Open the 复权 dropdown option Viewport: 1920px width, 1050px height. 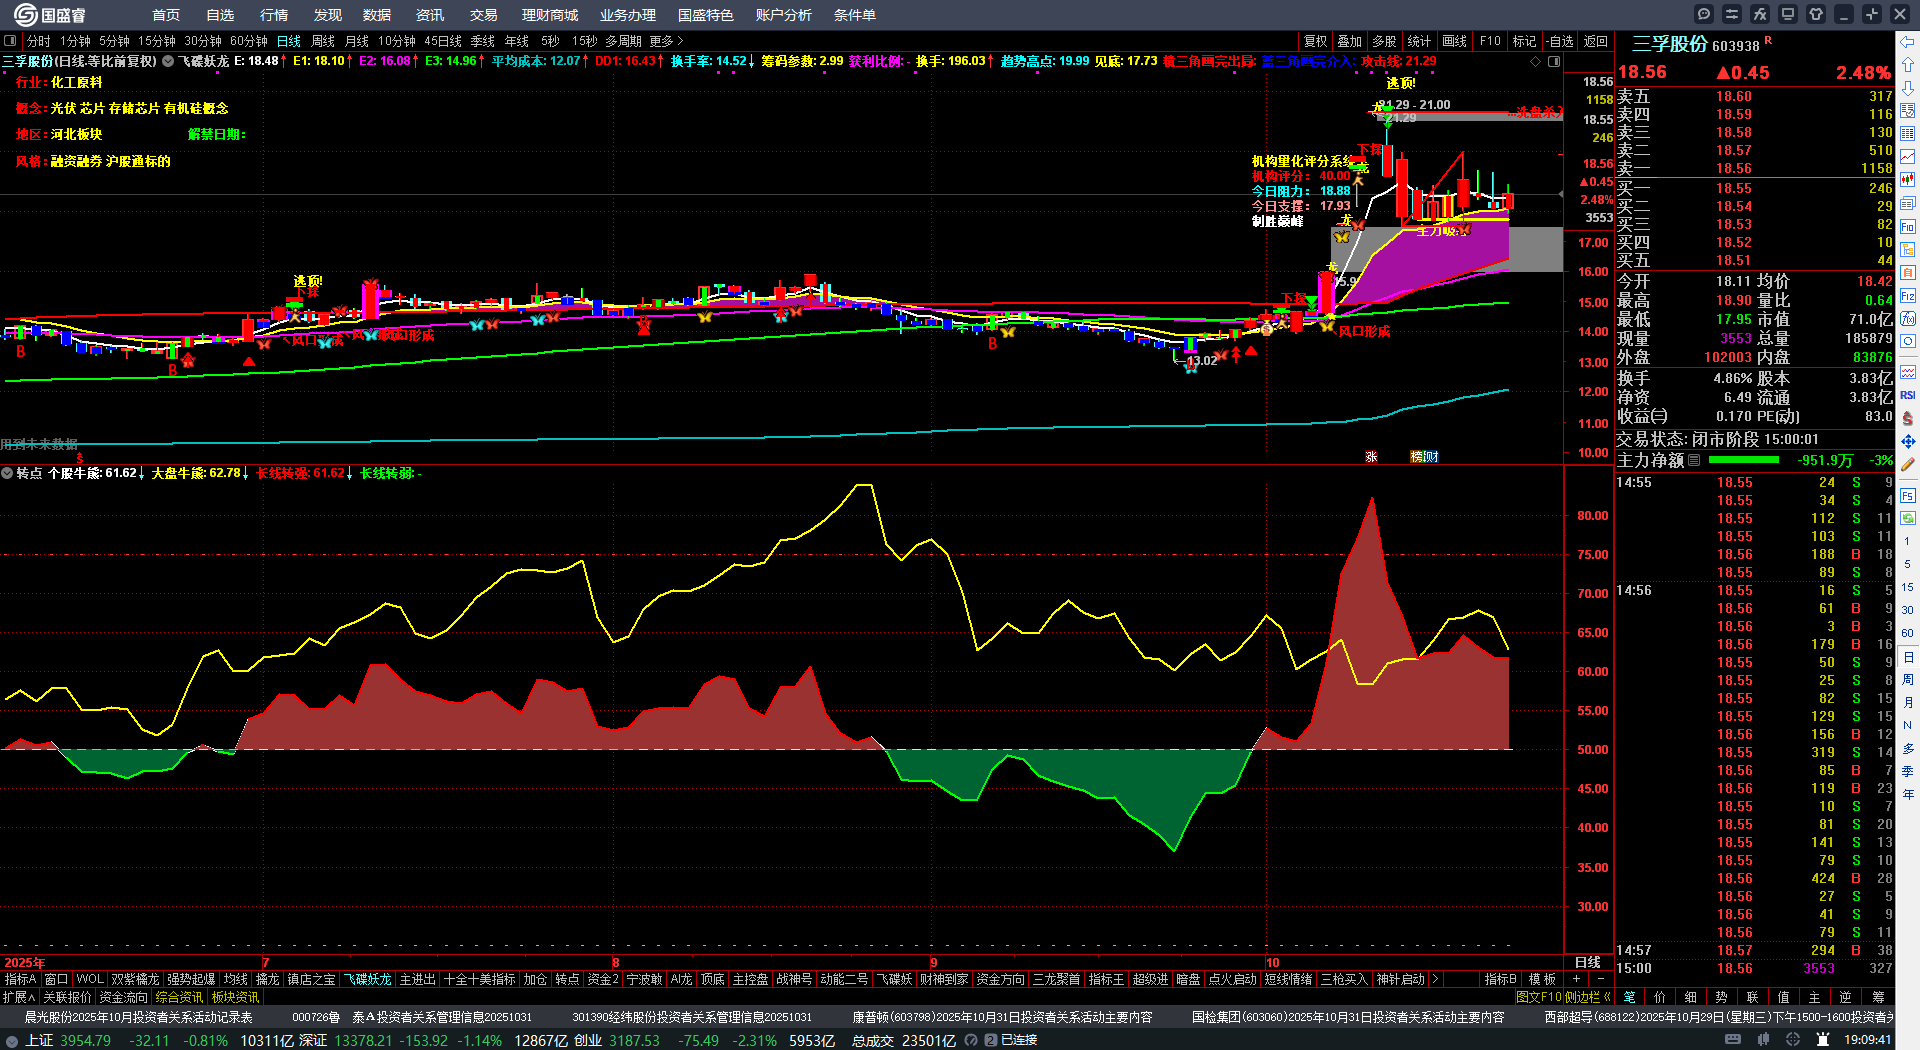click(1316, 41)
